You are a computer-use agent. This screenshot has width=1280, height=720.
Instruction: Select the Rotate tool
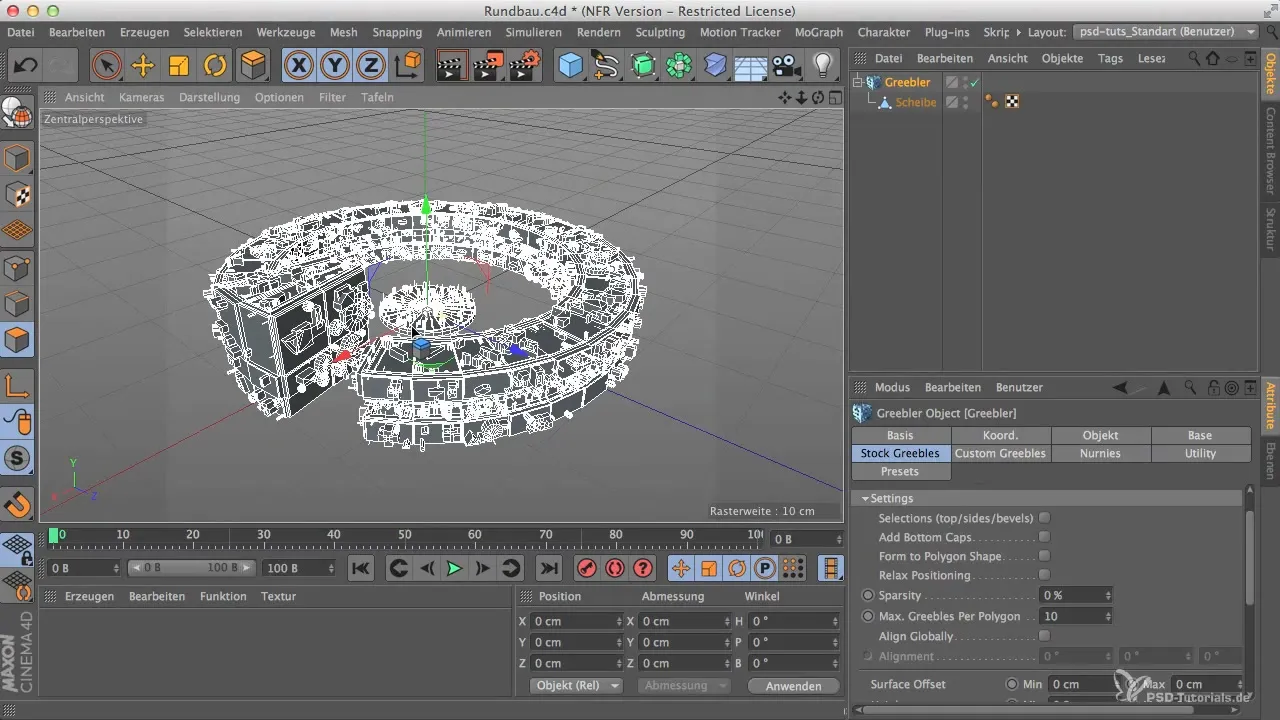(215, 66)
